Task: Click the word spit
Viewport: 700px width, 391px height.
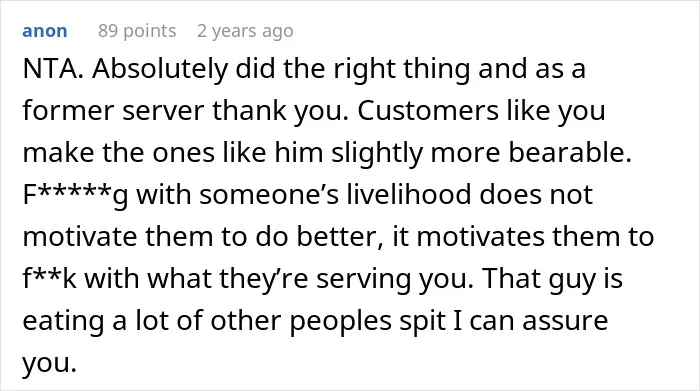Action: coord(422,321)
